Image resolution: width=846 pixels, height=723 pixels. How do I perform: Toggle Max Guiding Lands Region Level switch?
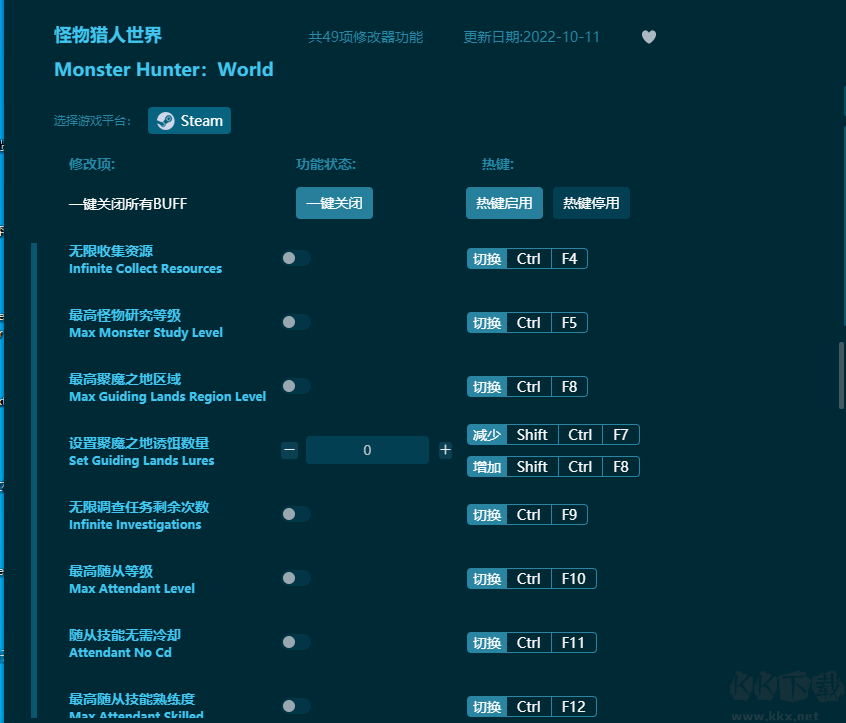coord(296,386)
